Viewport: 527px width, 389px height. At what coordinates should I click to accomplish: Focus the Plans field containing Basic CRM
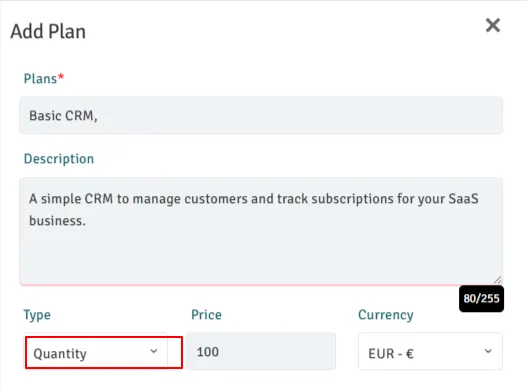[x=261, y=115]
